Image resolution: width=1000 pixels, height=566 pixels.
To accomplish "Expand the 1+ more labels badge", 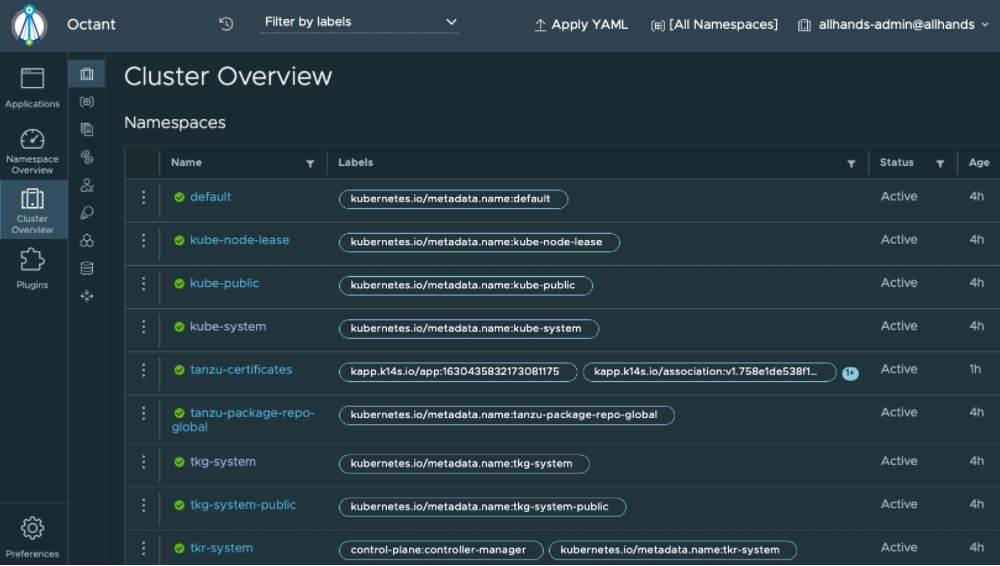I will point(850,373).
